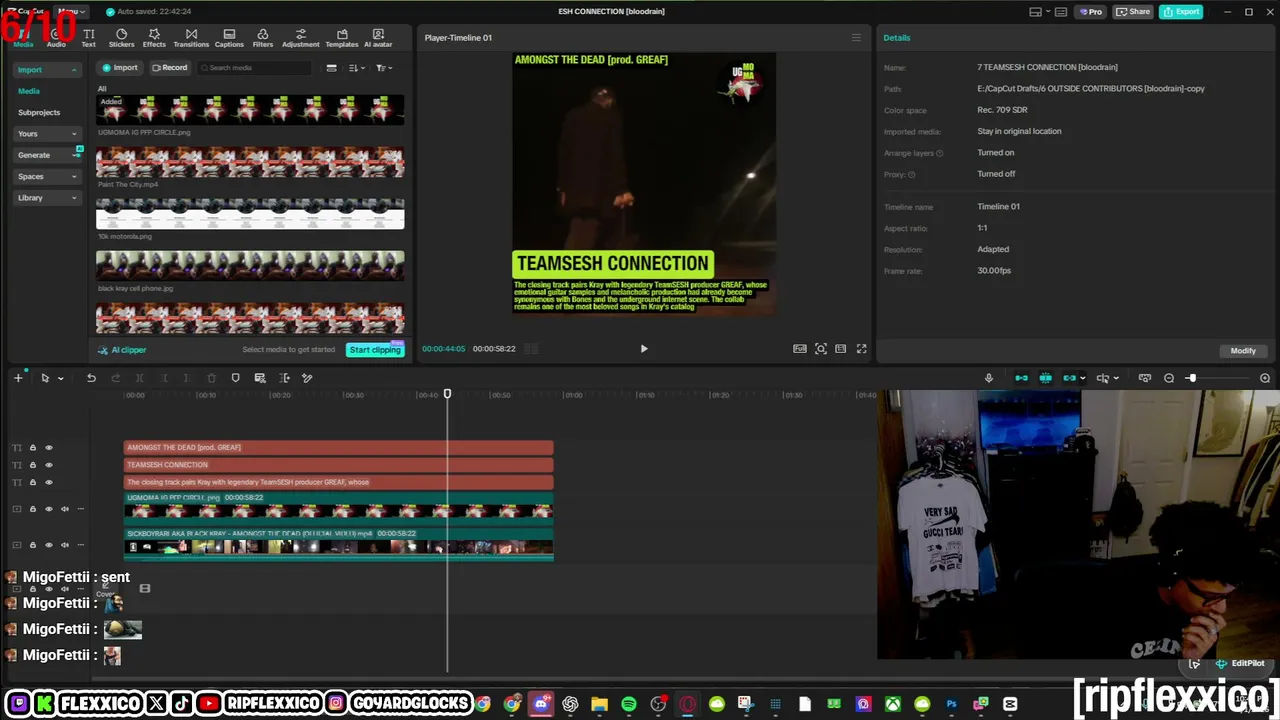Viewport: 1280px width, 720px height.
Task: Open the Text tab icon
Action: point(88,38)
